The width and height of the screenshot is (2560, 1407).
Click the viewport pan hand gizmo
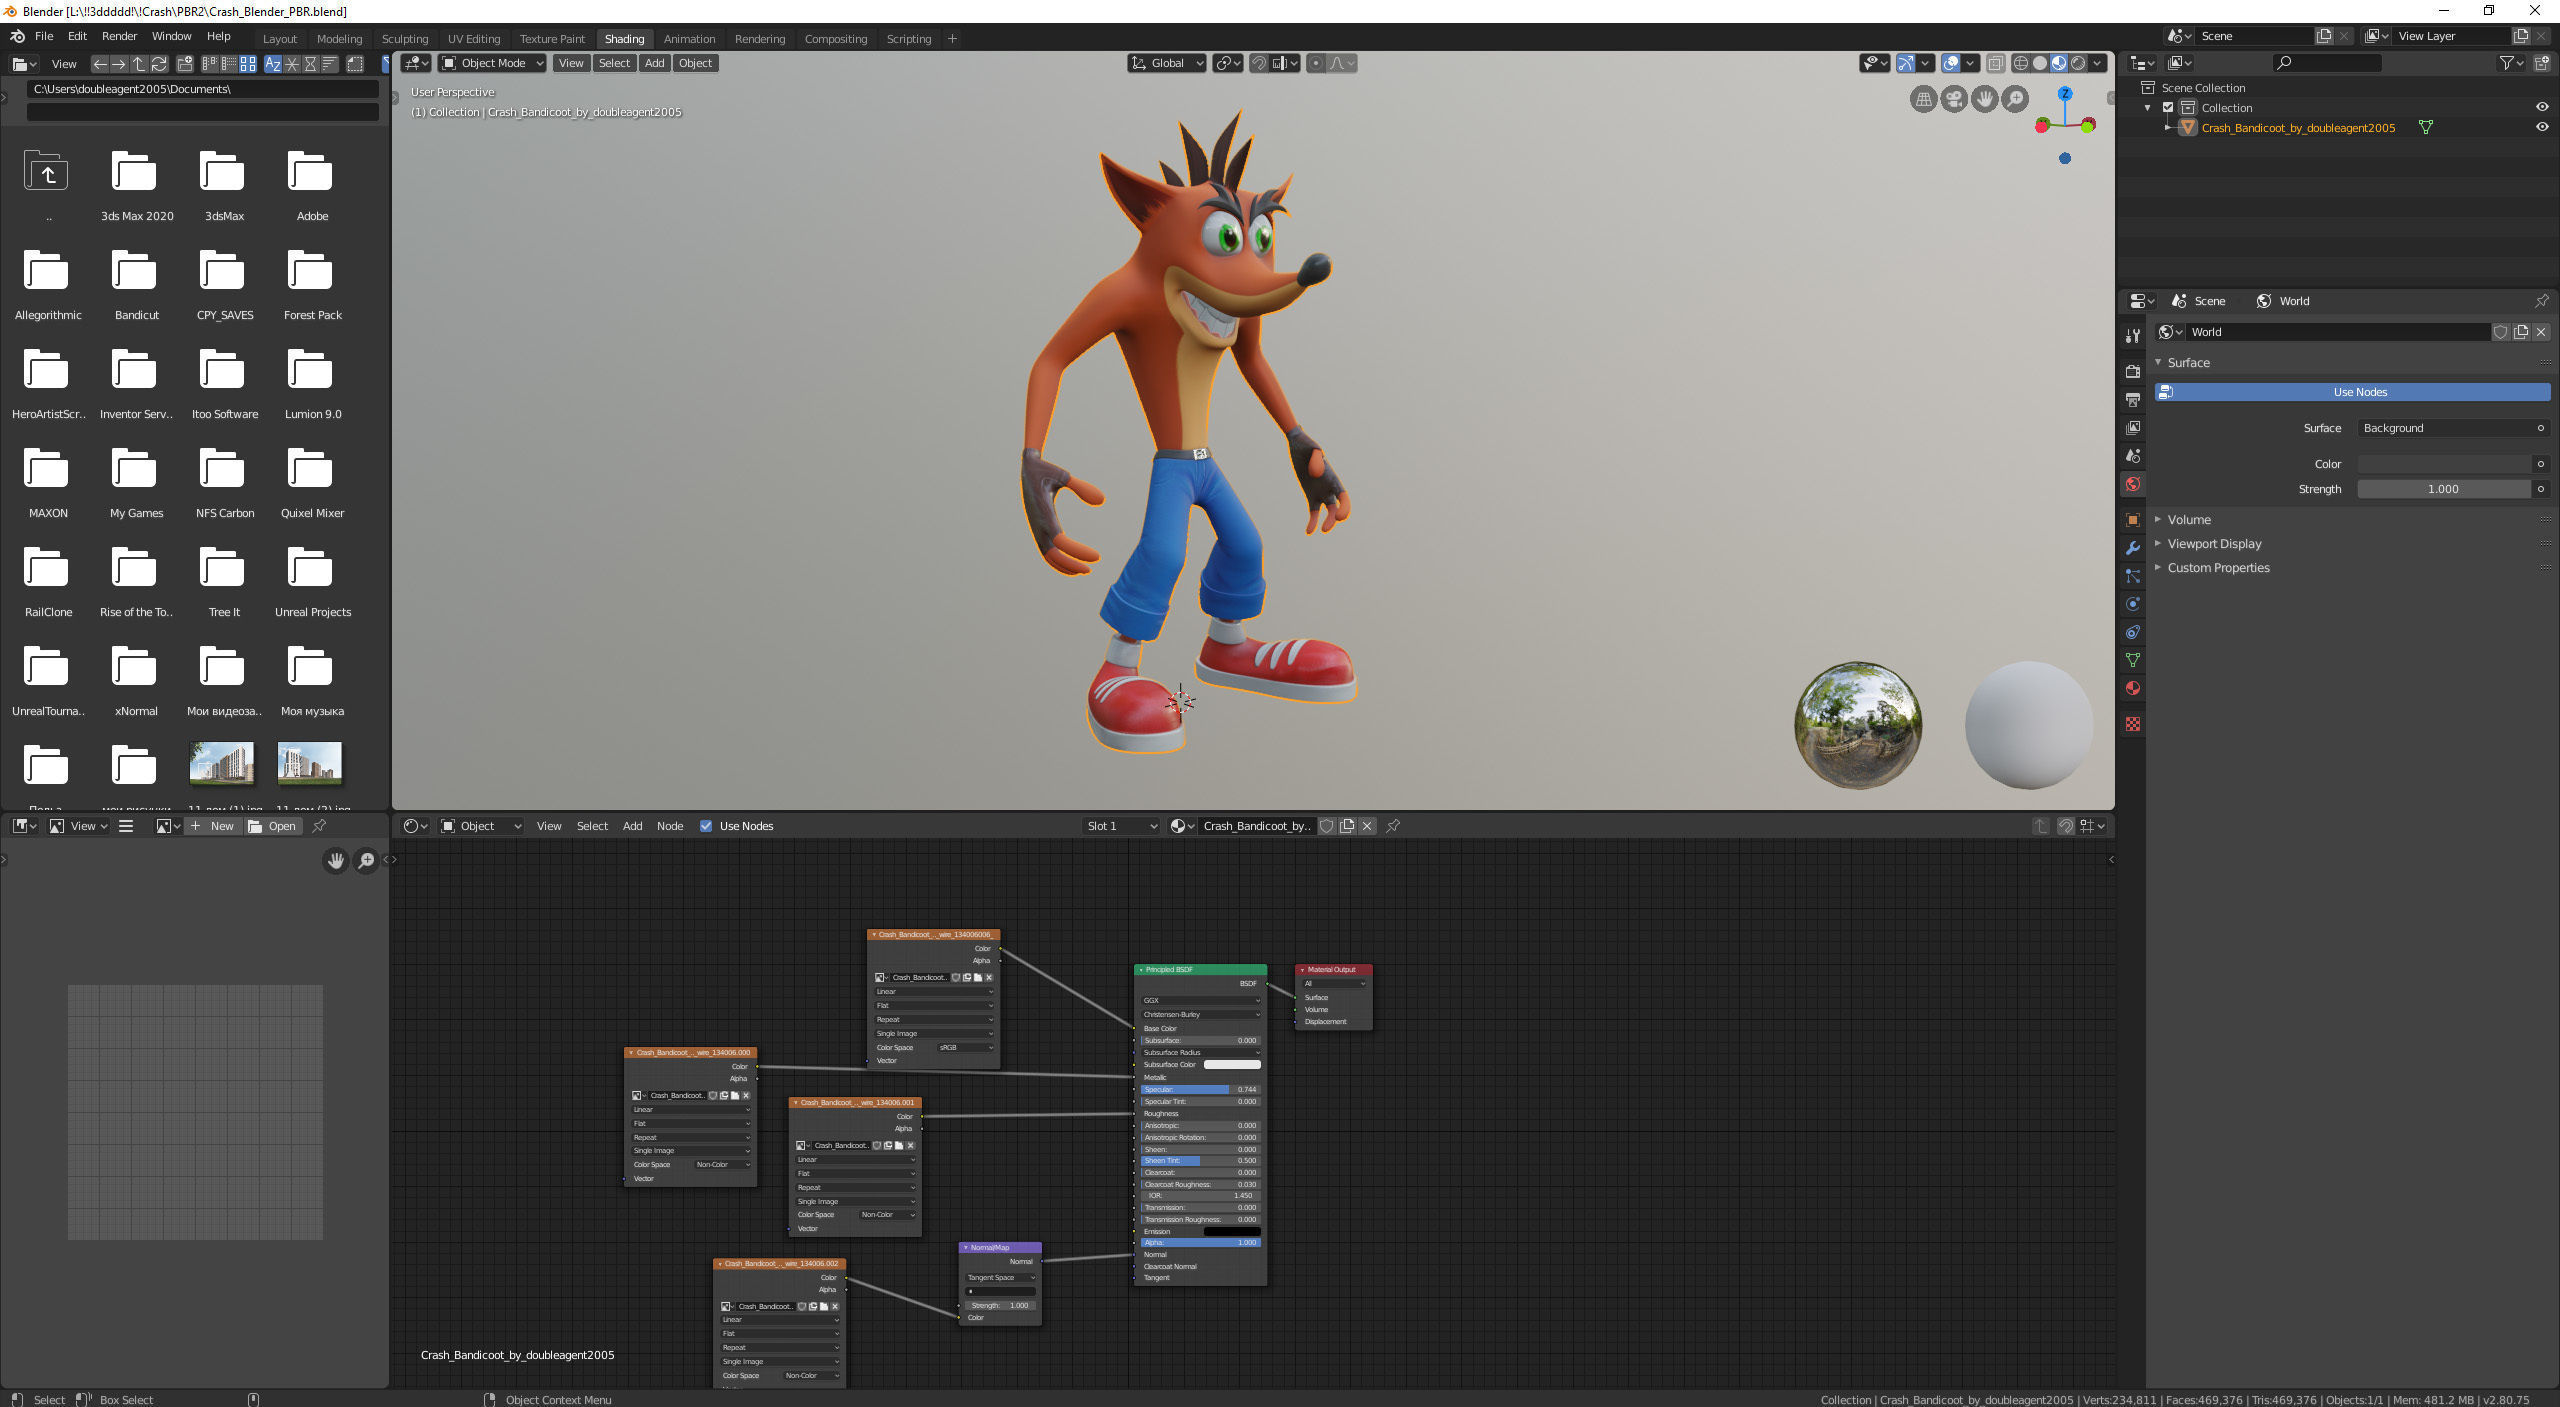click(1985, 99)
